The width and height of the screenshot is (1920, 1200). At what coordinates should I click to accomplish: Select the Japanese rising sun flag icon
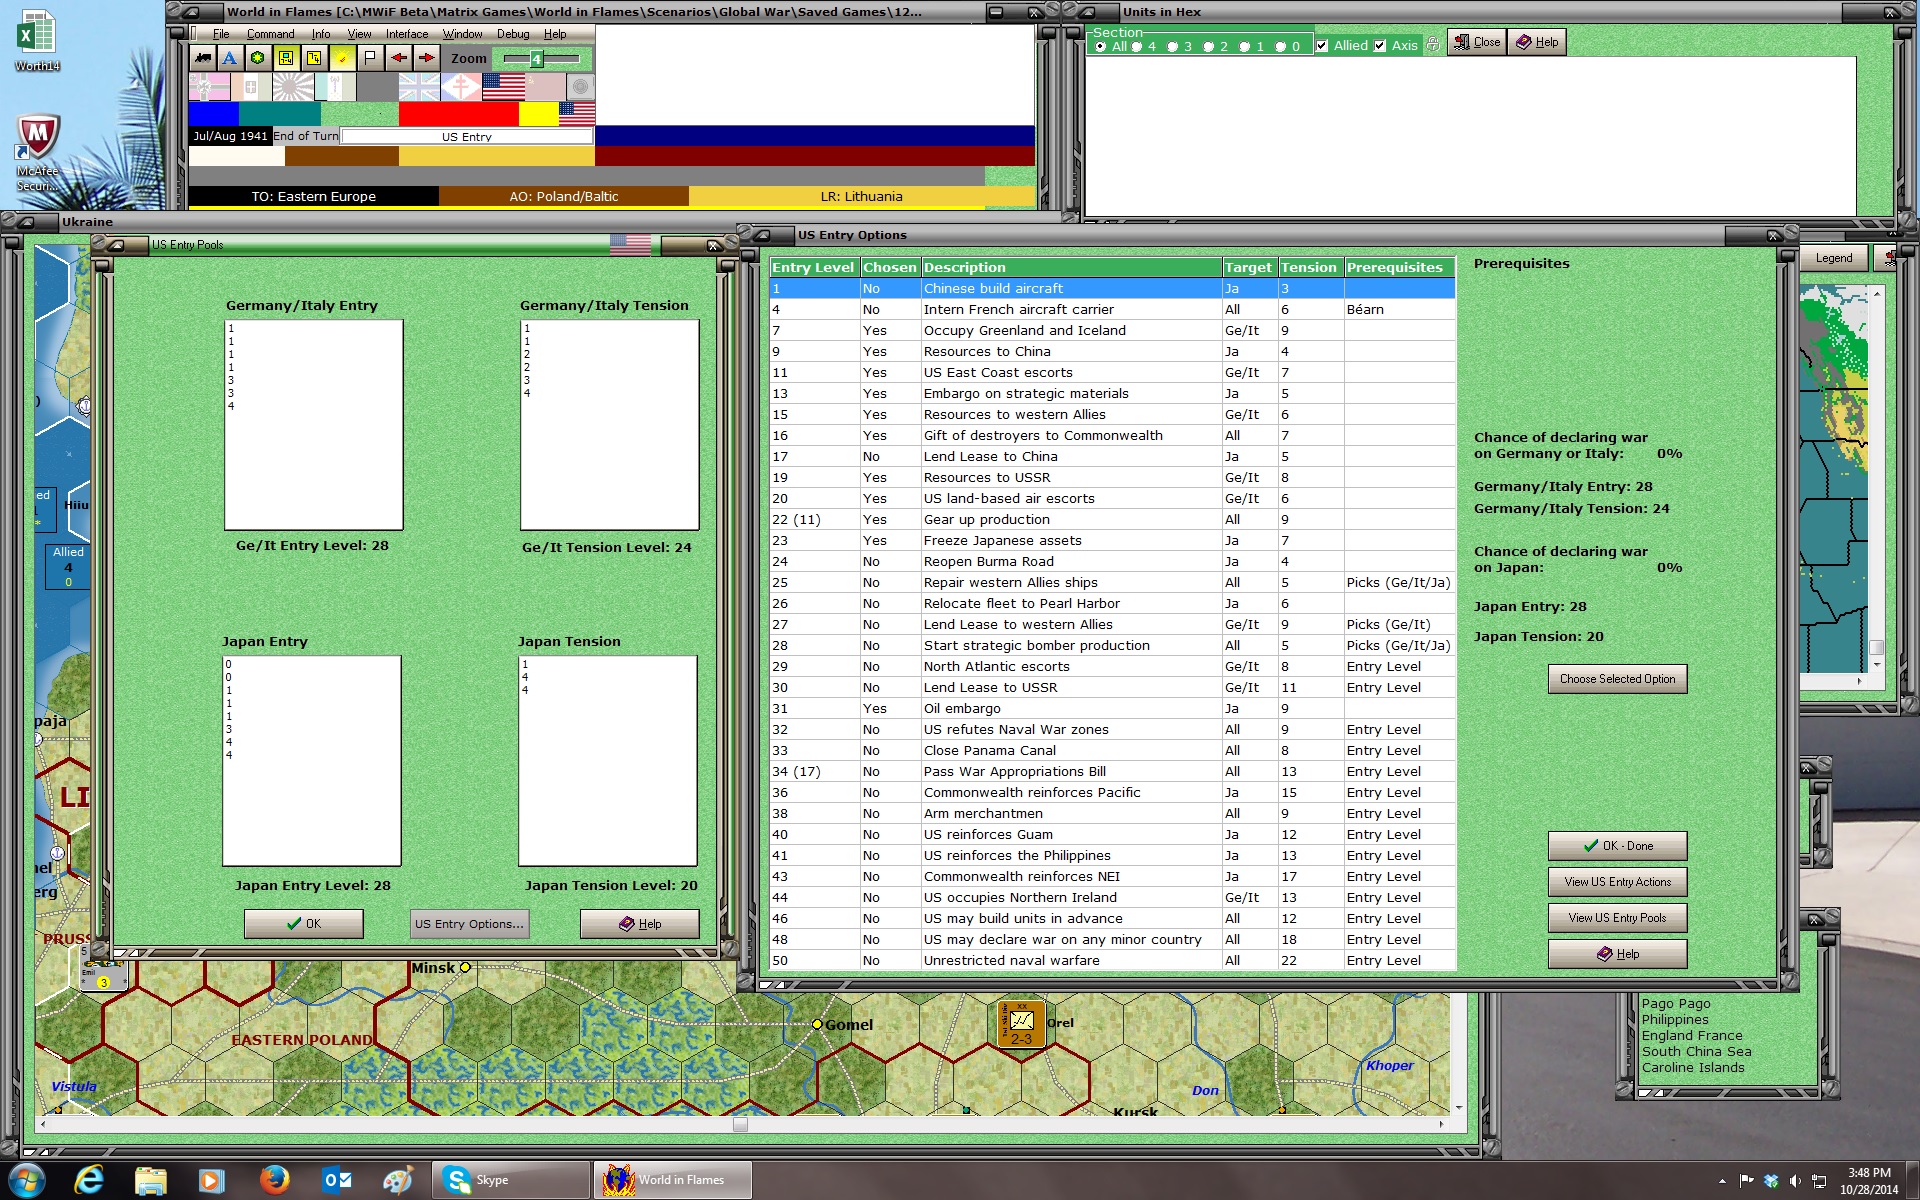tap(293, 87)
